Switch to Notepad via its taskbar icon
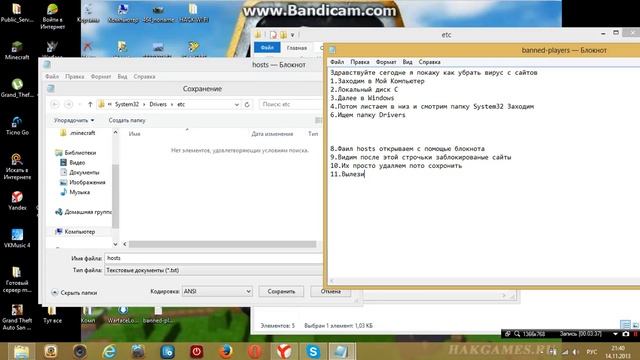The height and width of the screenshot is (360, 640). [x=341, y=351]
